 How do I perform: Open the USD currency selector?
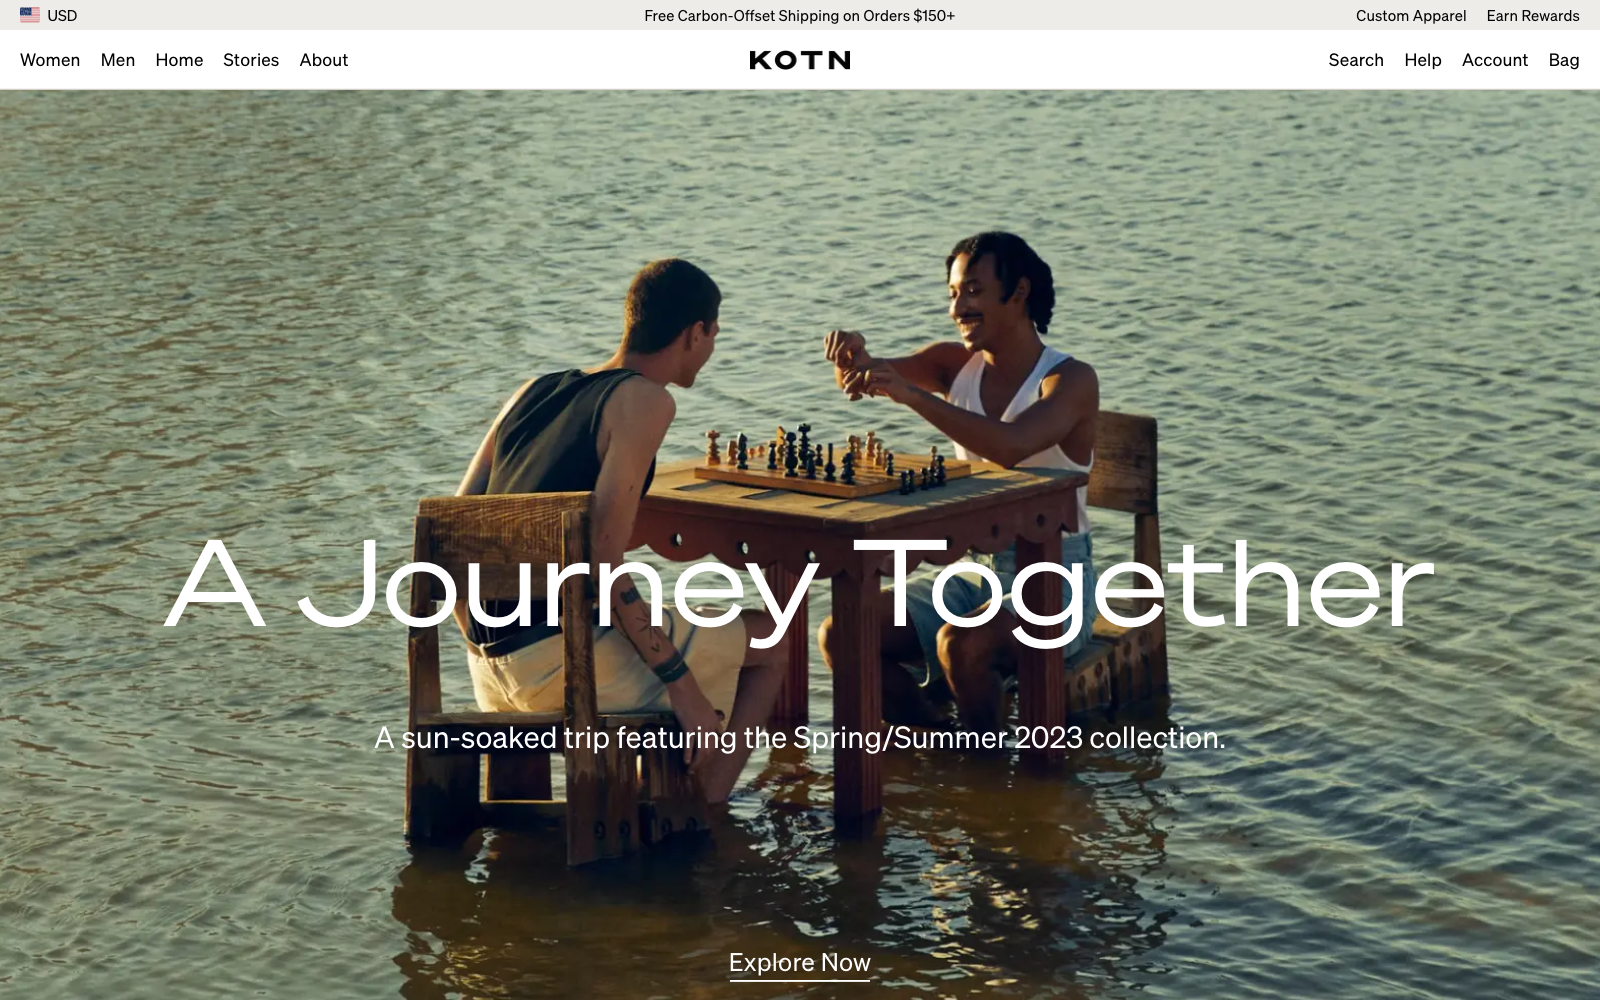[49, 15]
